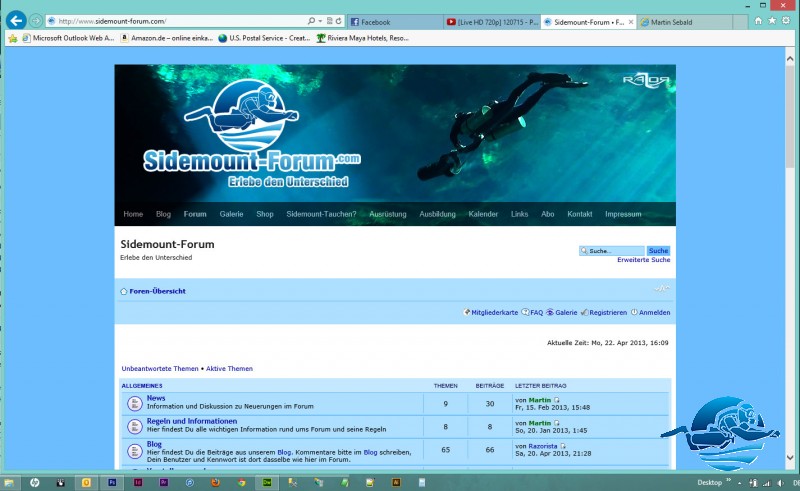Click the search magnifier in the address bar
The image size is (800, 491).
(x=311, y=21)
